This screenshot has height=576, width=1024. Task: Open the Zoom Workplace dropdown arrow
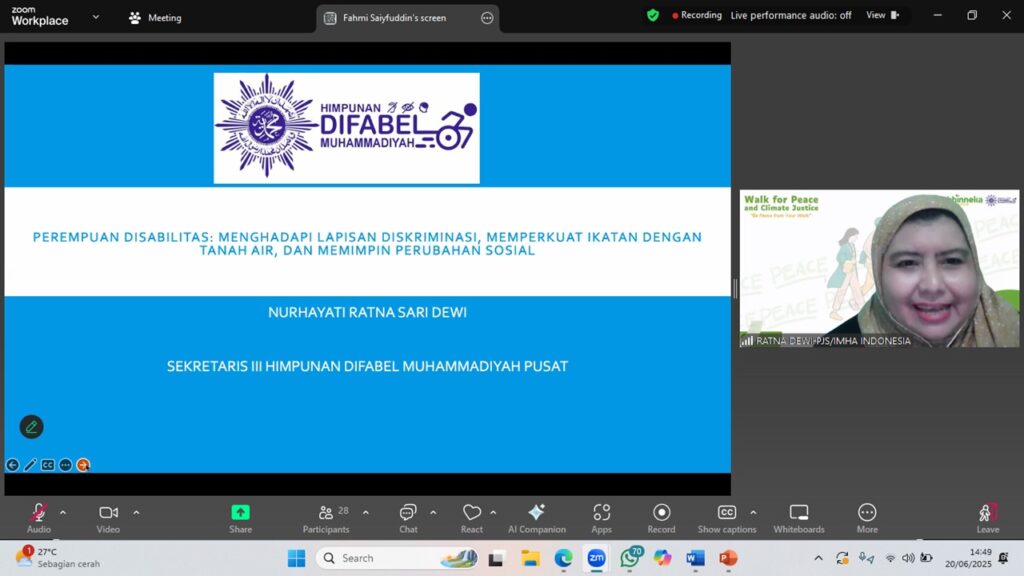[96, 17]
